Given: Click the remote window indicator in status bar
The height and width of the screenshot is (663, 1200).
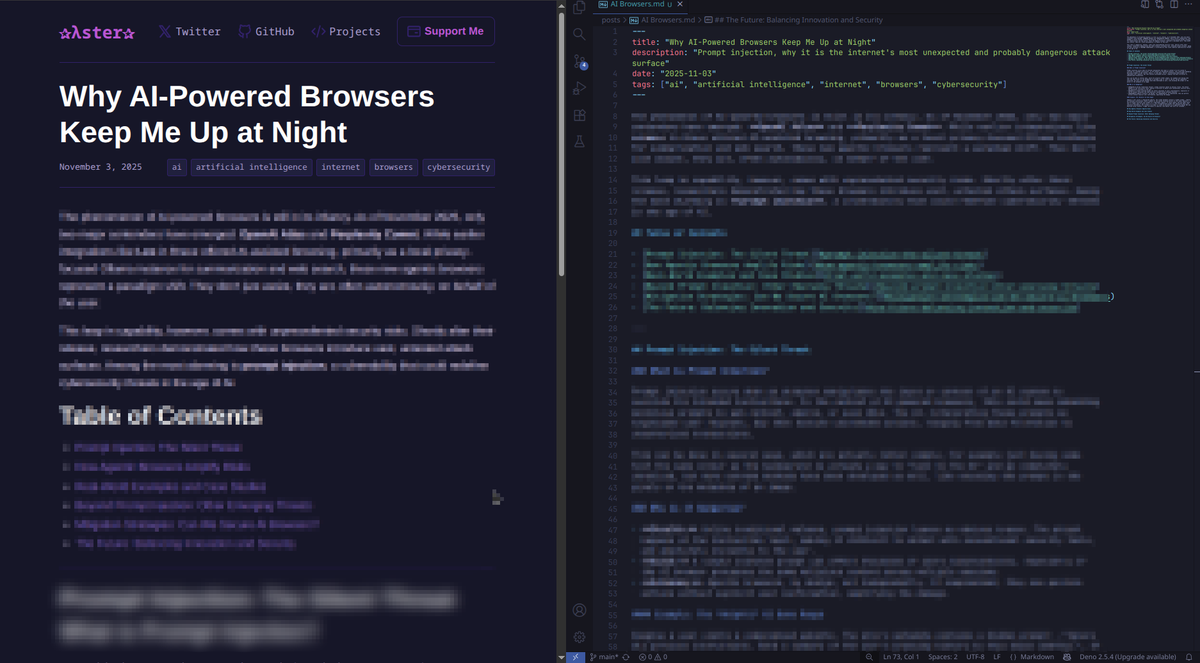Looking at the screenshot, I should [575, 657].
